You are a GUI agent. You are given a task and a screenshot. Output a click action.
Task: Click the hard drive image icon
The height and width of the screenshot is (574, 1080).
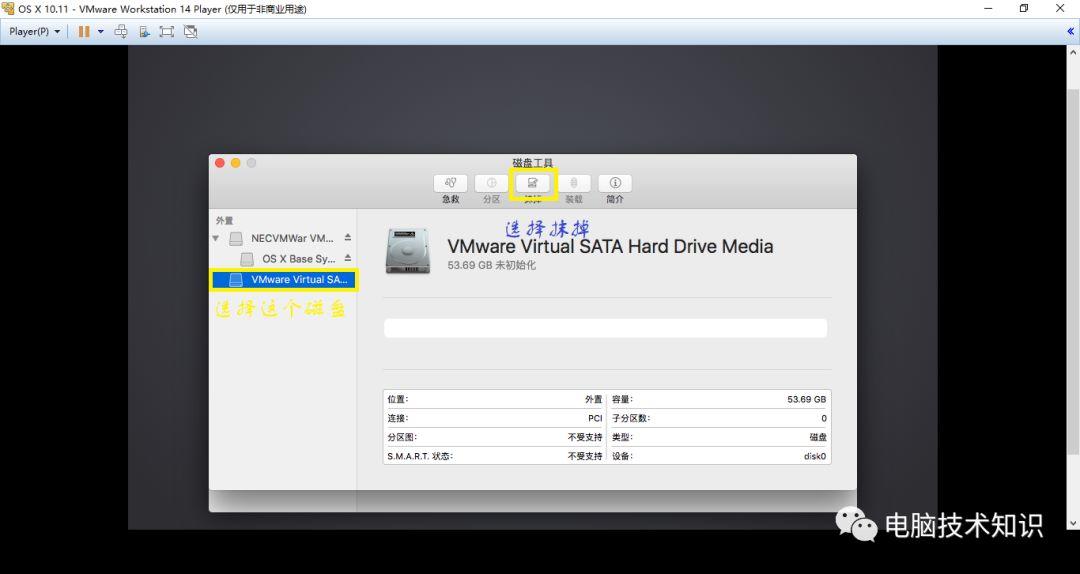[408, 252]
